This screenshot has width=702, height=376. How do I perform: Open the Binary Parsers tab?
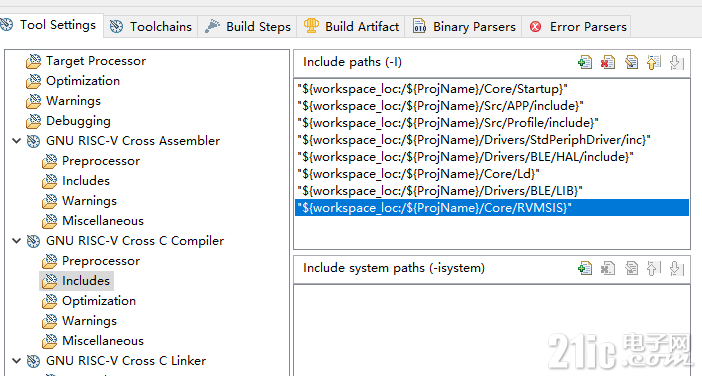pos(464,26)
